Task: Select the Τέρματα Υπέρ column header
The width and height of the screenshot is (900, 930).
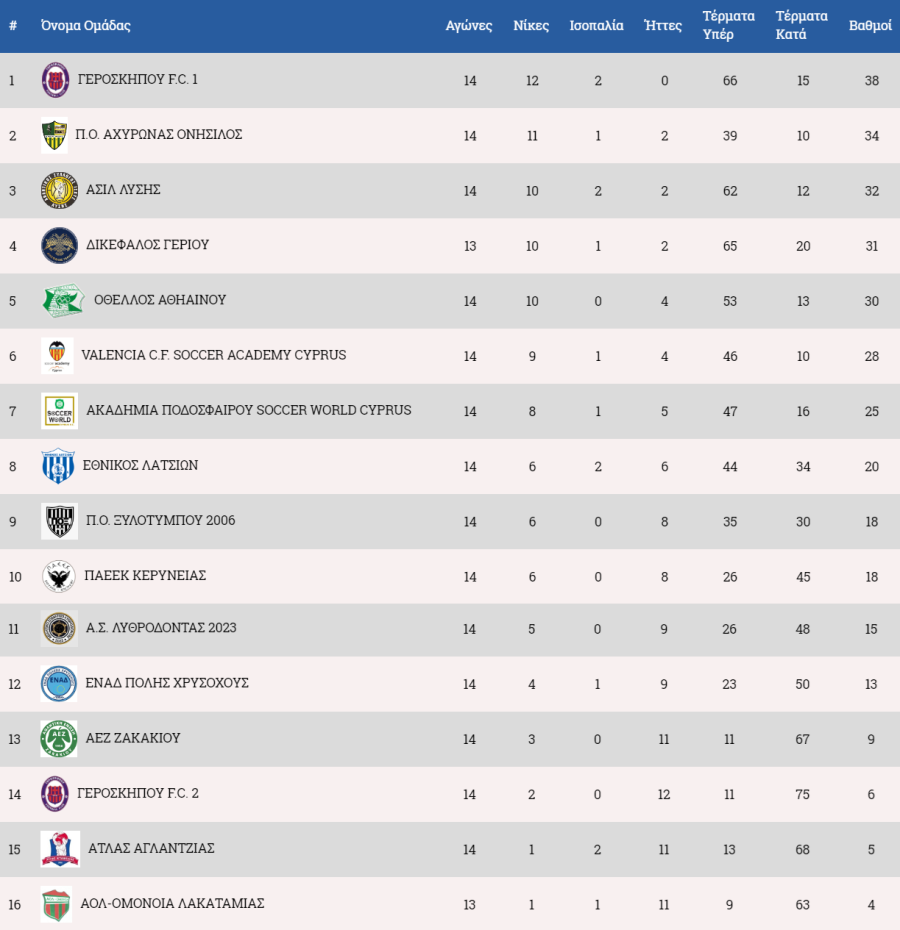Action: click(x=729, y=25)
